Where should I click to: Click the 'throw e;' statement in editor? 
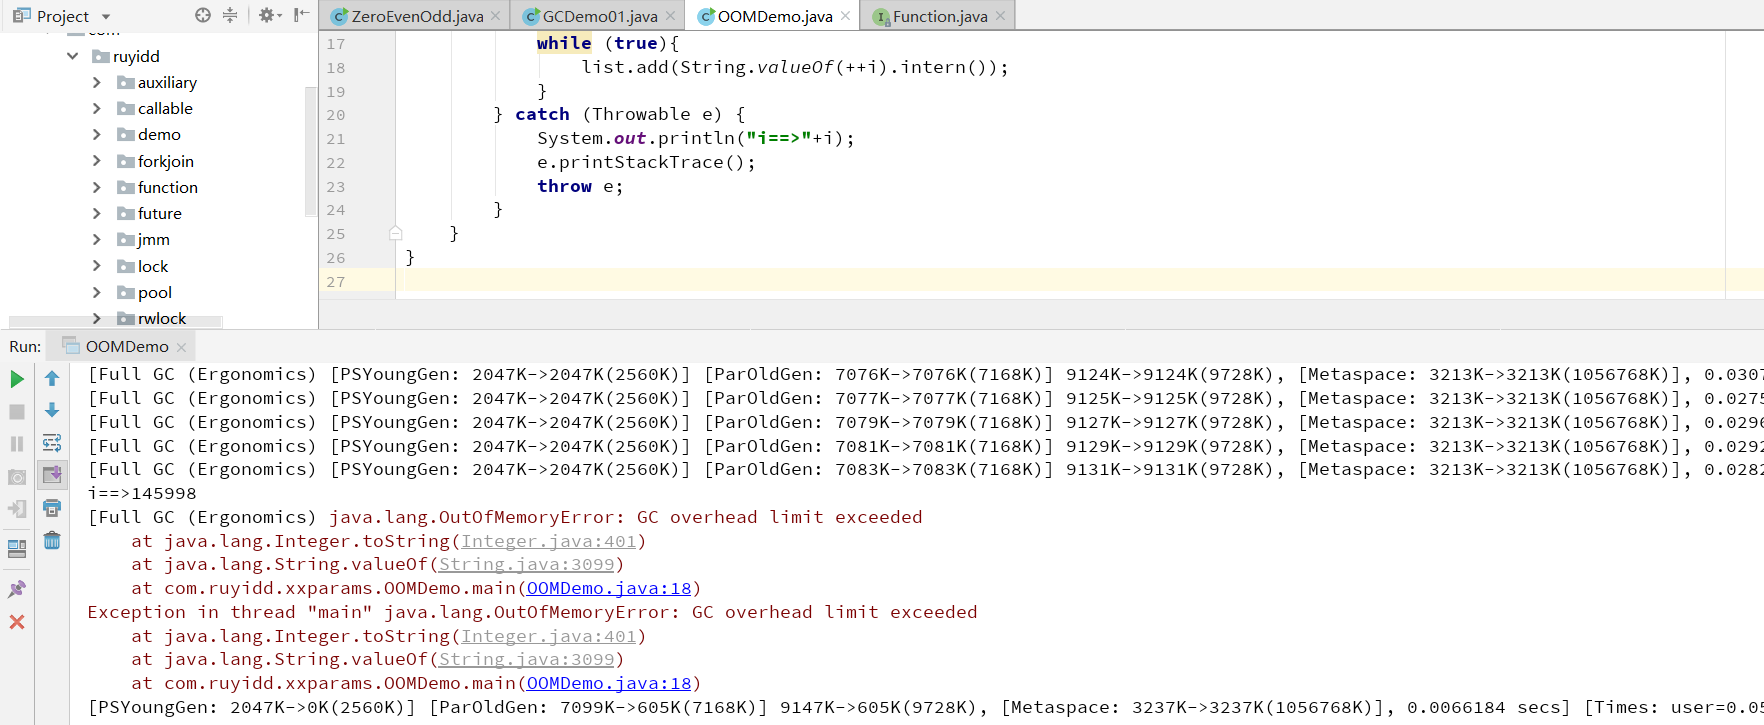pyautogui.click(x=580, y=186)
